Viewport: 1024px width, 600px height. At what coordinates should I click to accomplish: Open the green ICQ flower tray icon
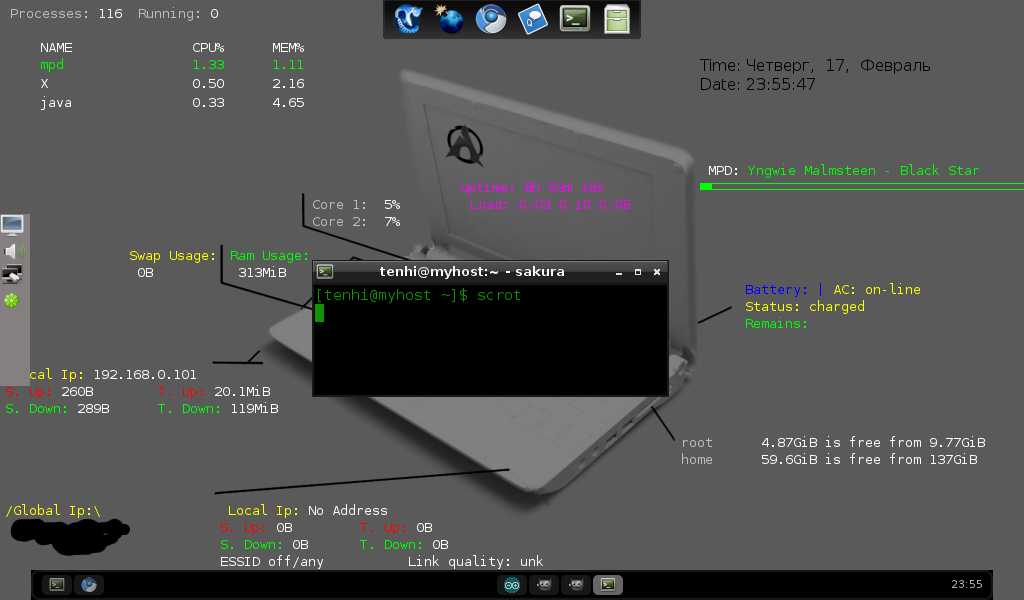click(12, 300)
